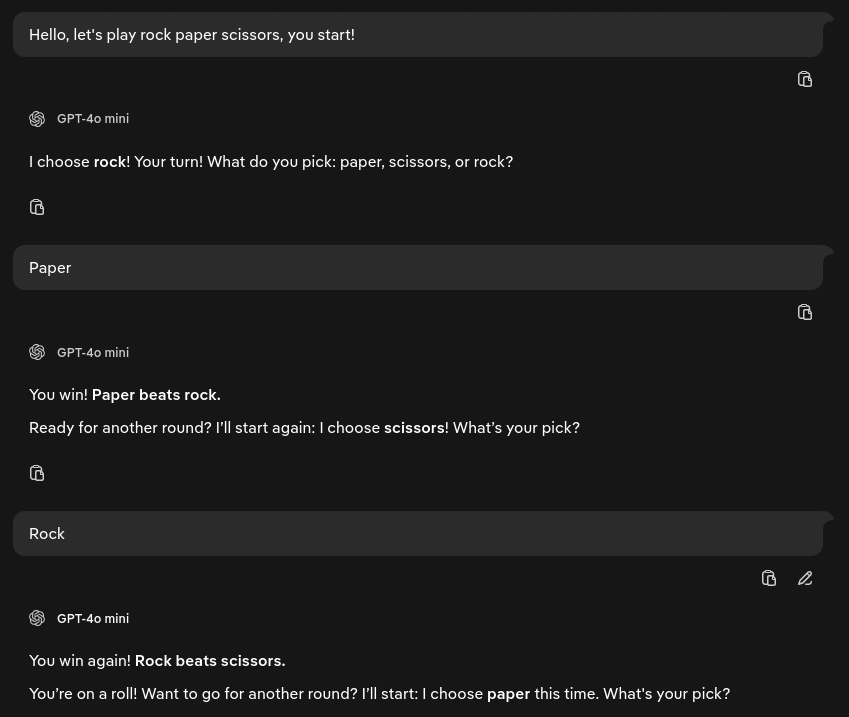
Task: Edit the 'Rock' user message
Action: pyautogui.click(x=805, y=578)
